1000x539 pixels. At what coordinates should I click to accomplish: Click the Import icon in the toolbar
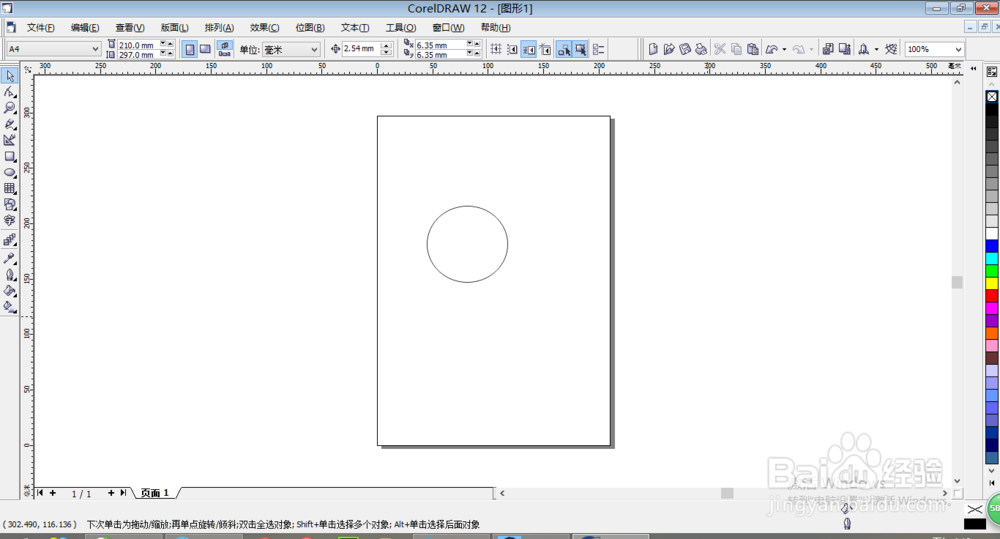click(x=828, y=49)
